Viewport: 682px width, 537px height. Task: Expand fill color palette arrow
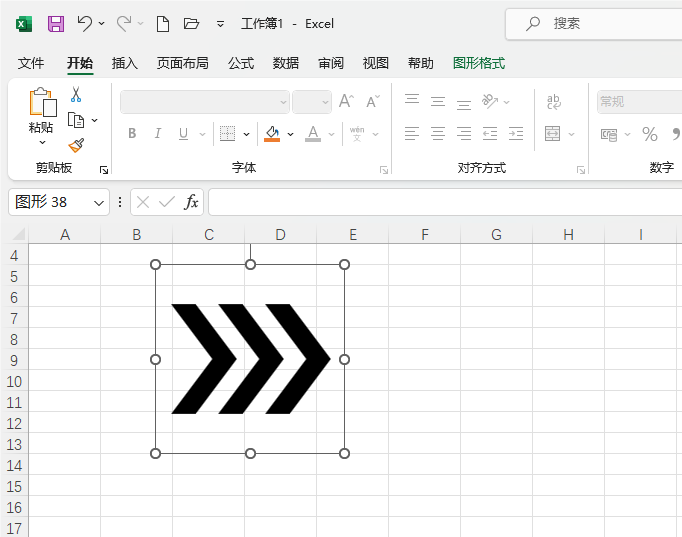coord(291,134)
